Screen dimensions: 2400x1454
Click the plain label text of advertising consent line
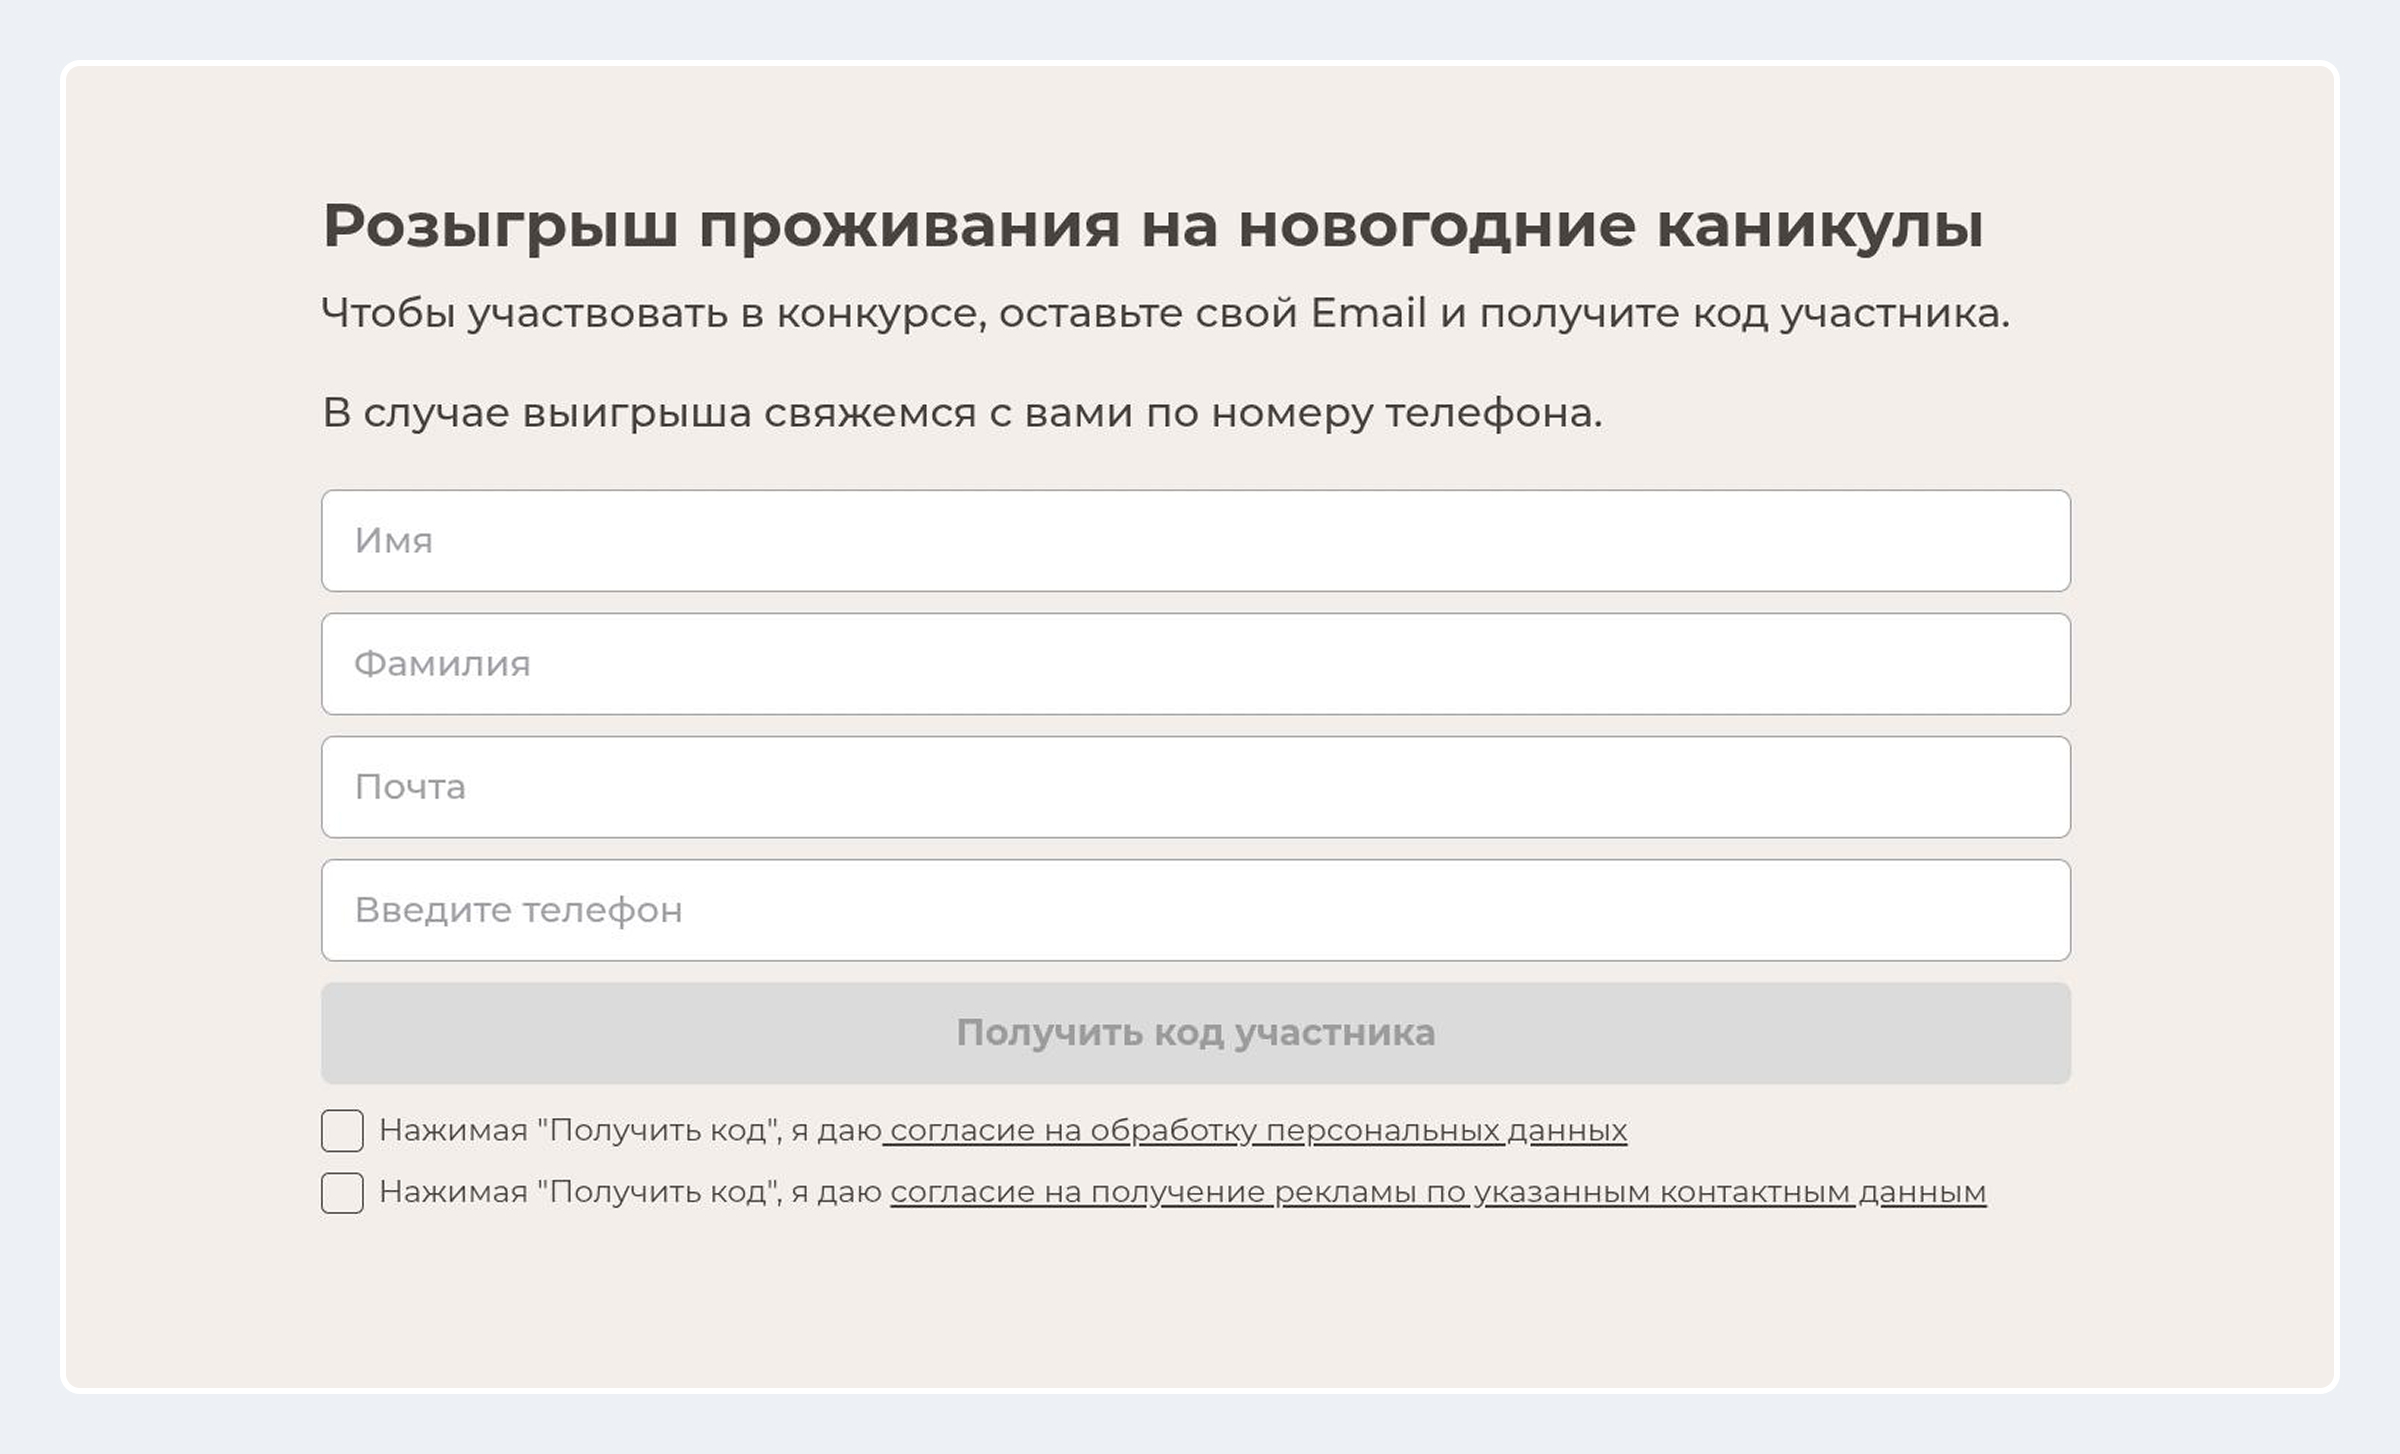630,1193
